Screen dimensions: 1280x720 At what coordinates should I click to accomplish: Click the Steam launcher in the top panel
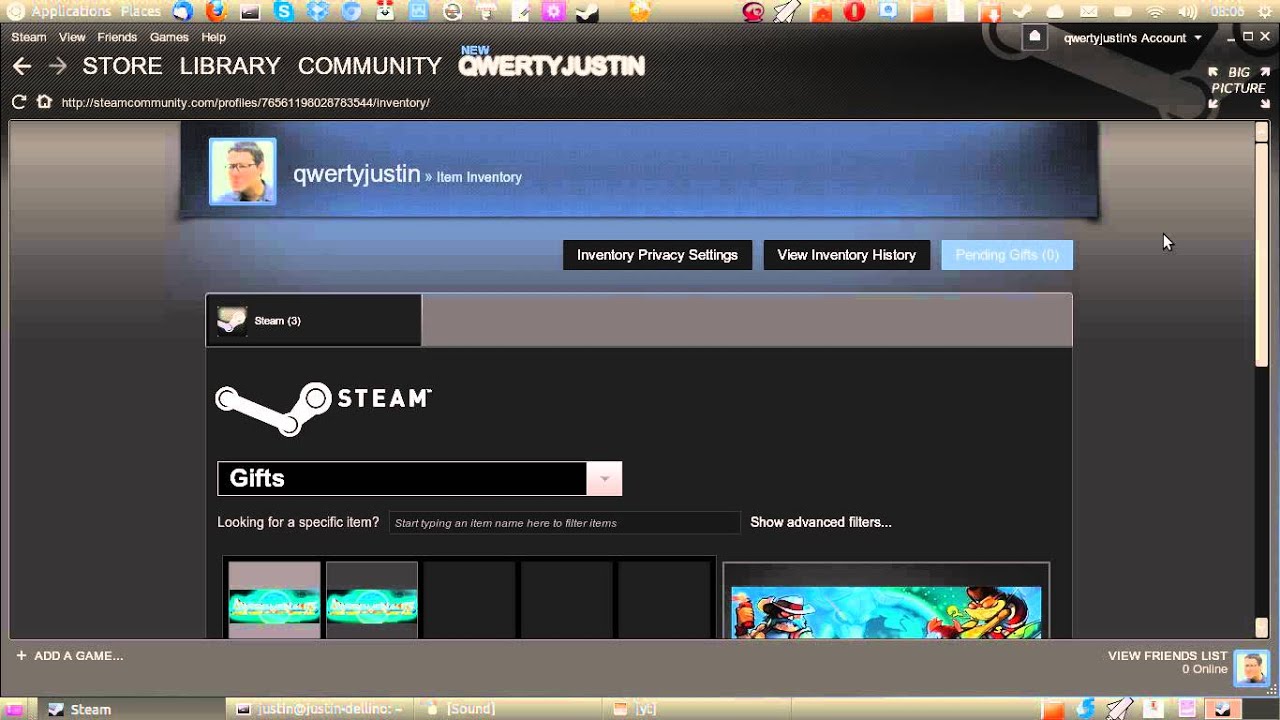point(587,12)
